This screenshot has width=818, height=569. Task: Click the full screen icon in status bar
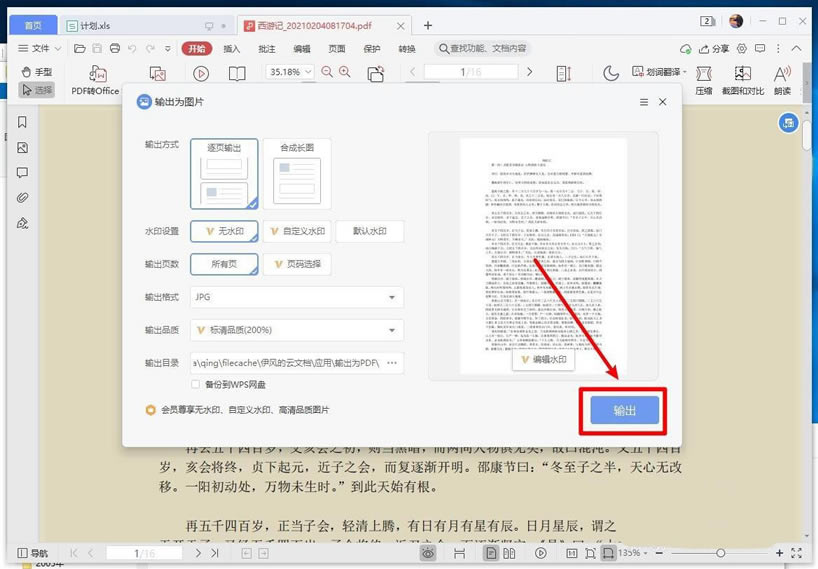click(x=797, y=553)
